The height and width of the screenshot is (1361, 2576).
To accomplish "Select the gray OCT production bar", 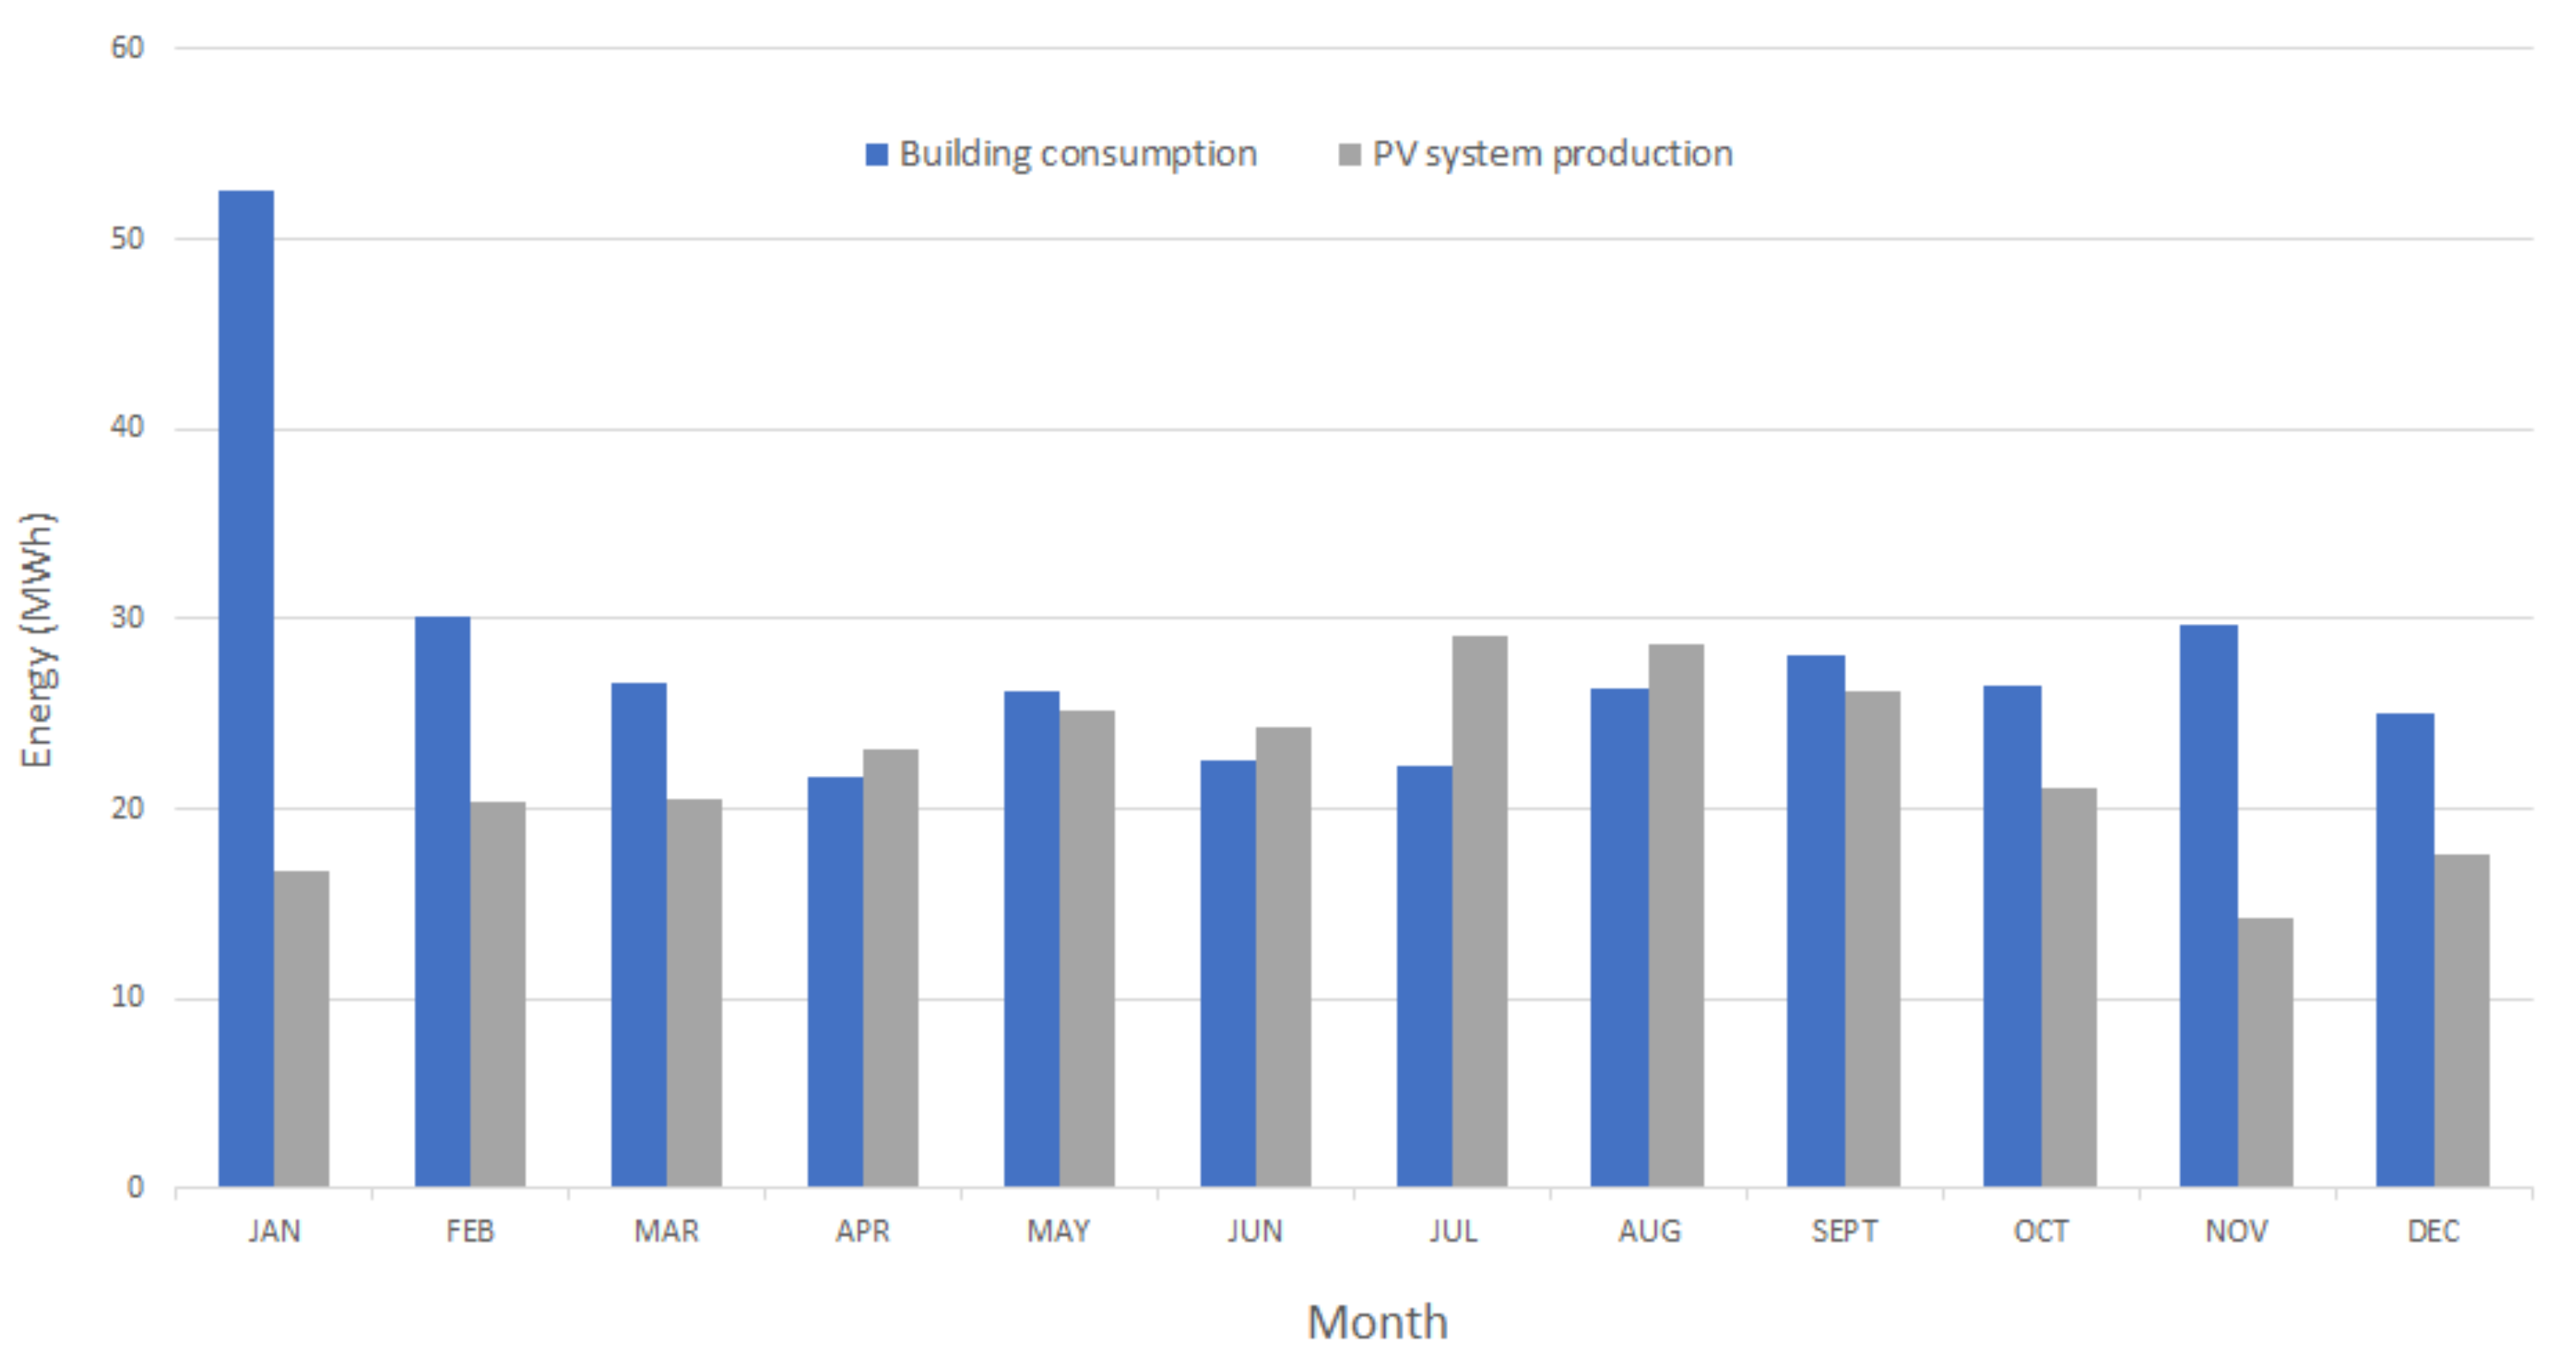I will click(2068, 987).
